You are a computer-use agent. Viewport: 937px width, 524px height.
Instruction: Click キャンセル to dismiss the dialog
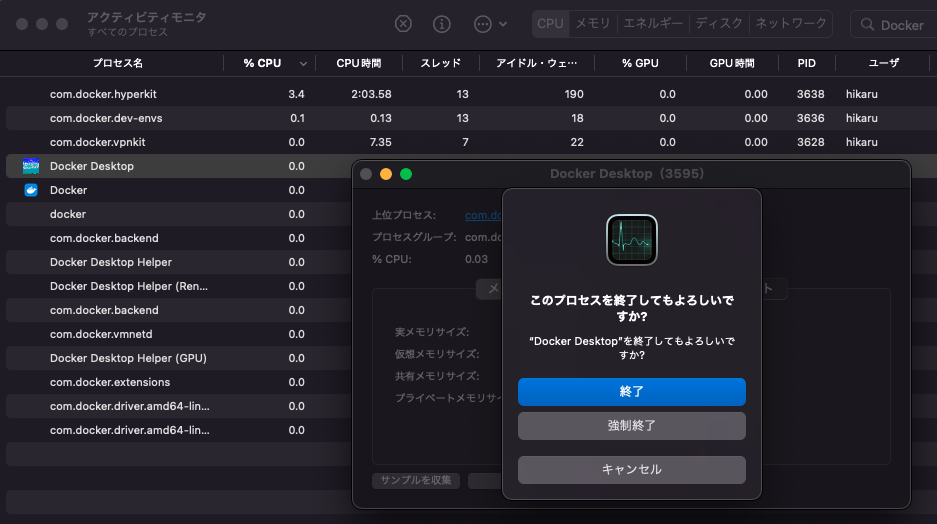pyautogui.click(x=632, y=470)
